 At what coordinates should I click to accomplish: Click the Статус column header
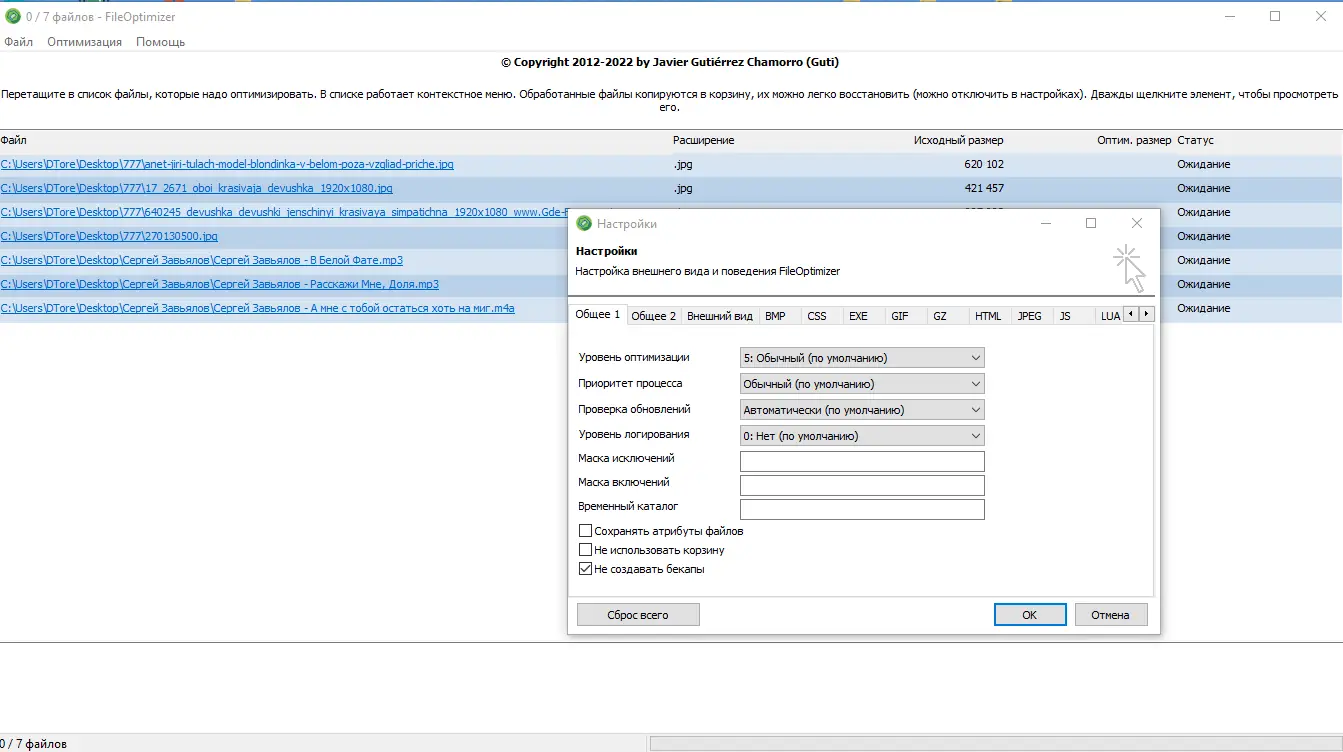tap(1196, 140)
